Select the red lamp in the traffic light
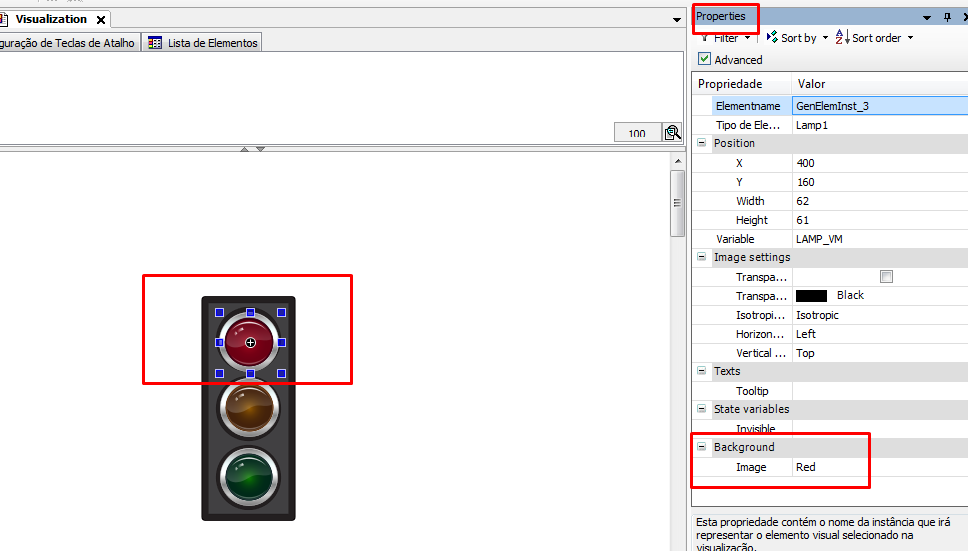 point(250,342)
